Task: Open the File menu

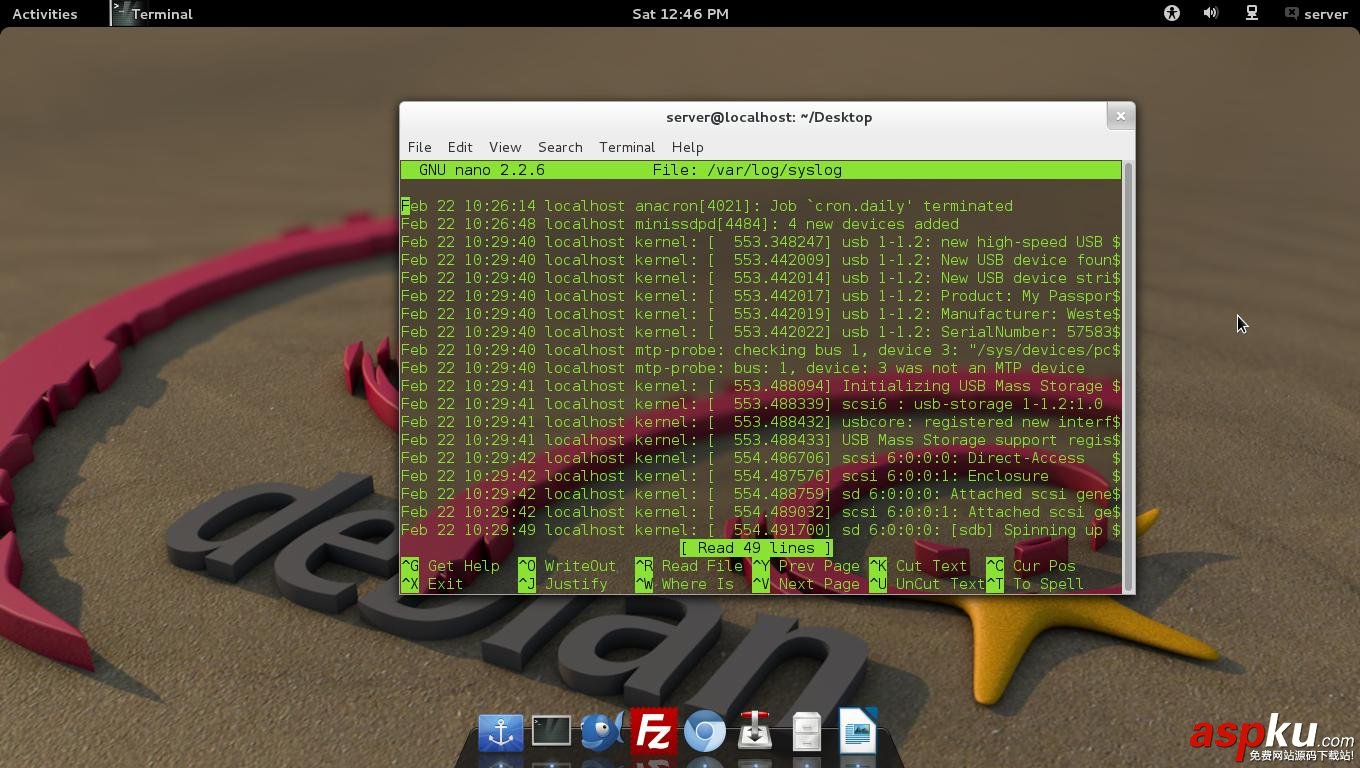Action: (x=419, y=147)
